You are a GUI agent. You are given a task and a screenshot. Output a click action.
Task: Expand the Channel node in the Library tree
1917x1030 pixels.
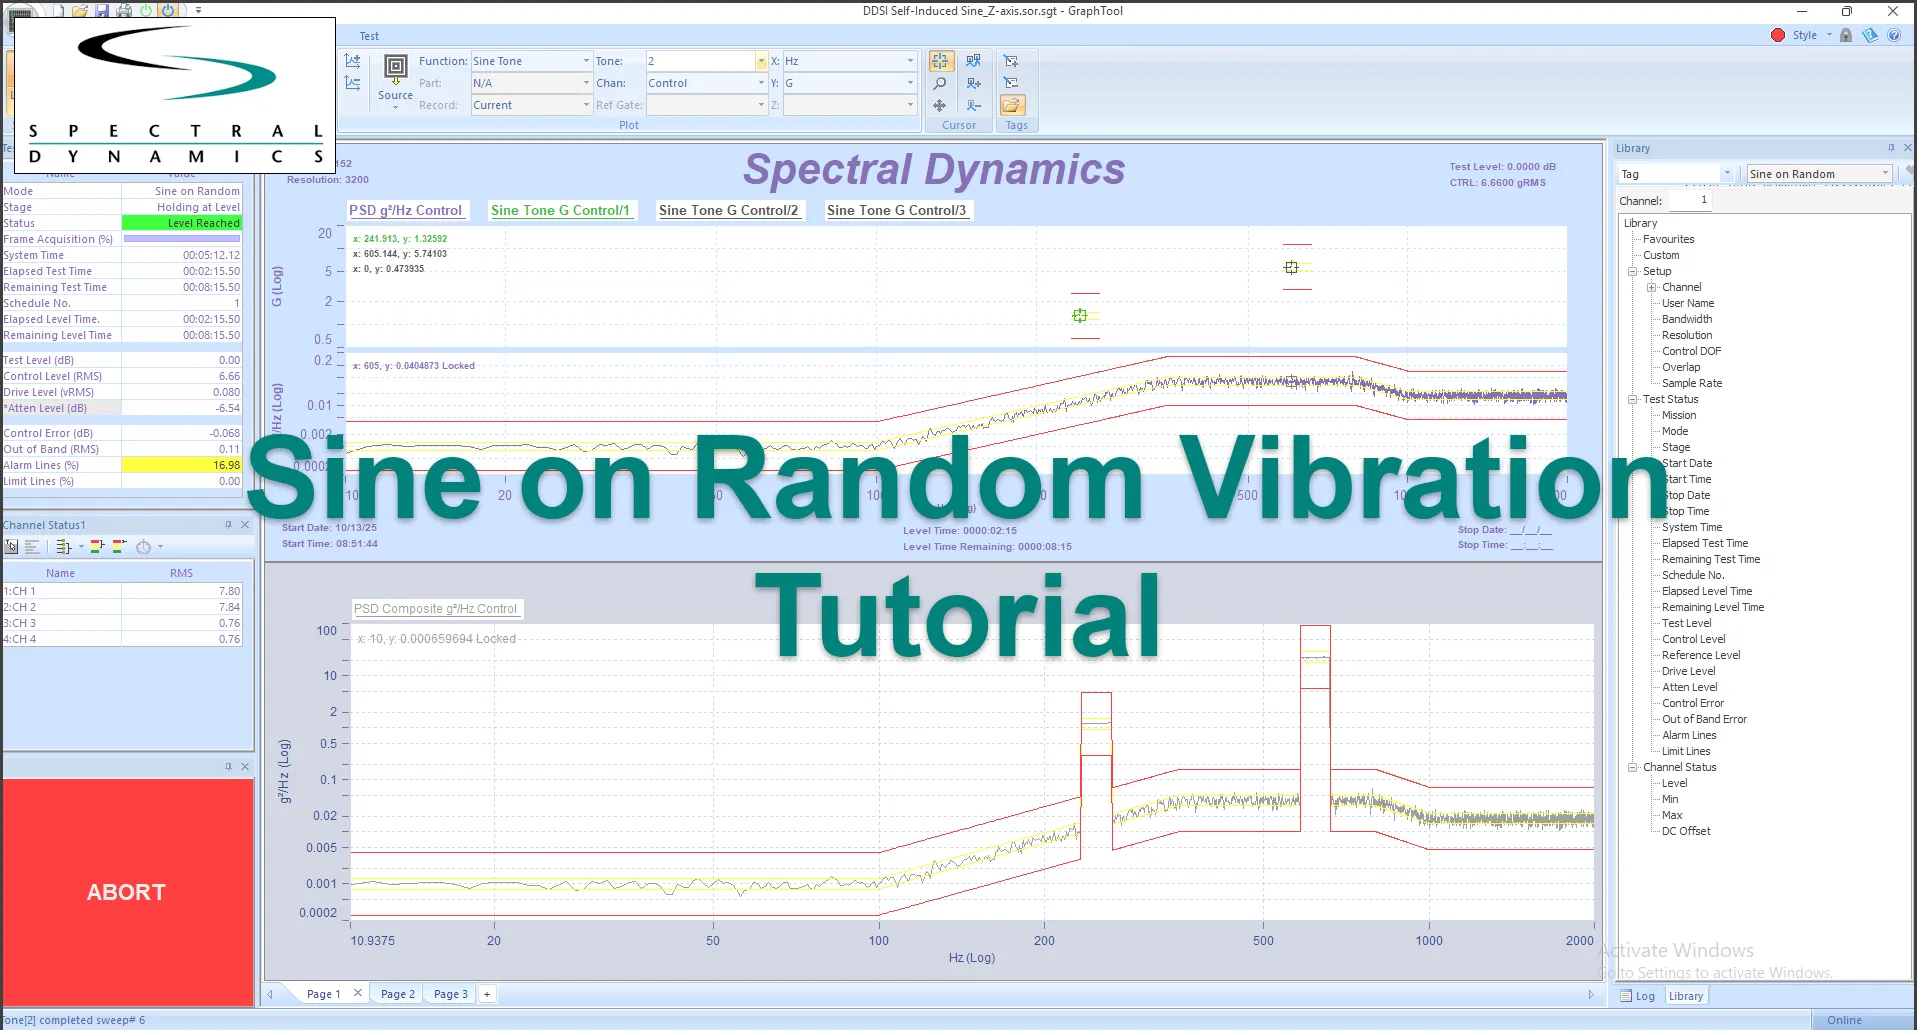1652,287
